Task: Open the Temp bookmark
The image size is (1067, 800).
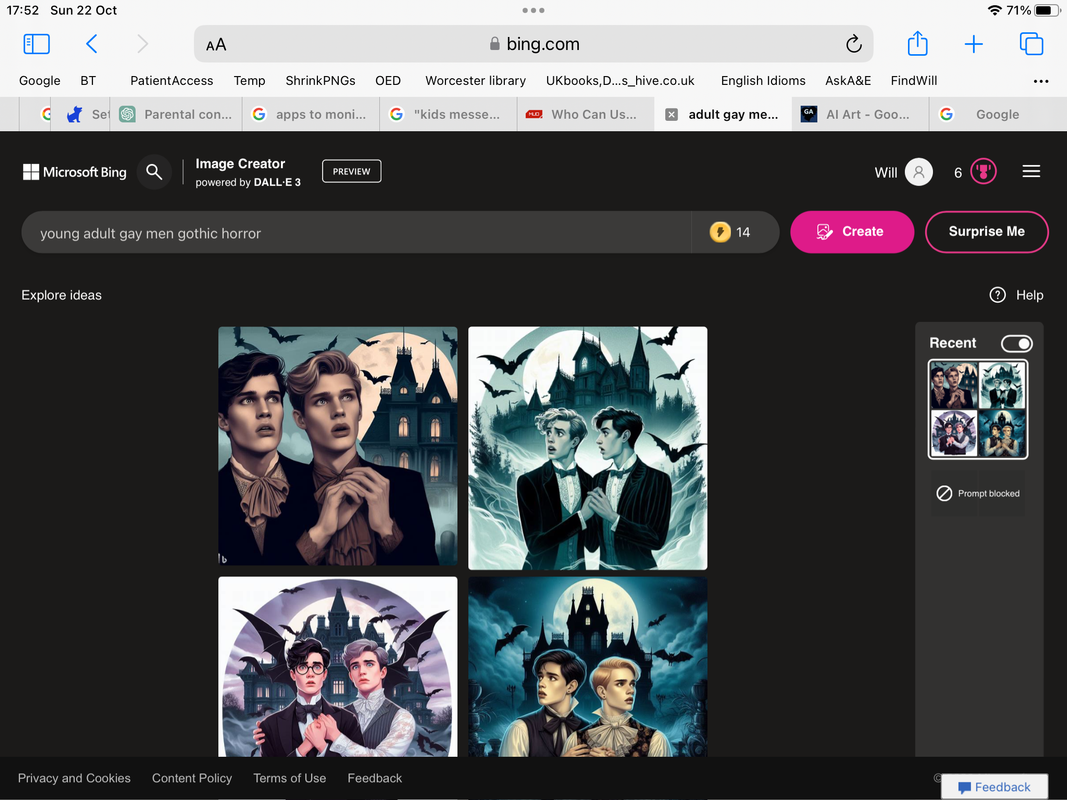Action: (x=249, y=80)
